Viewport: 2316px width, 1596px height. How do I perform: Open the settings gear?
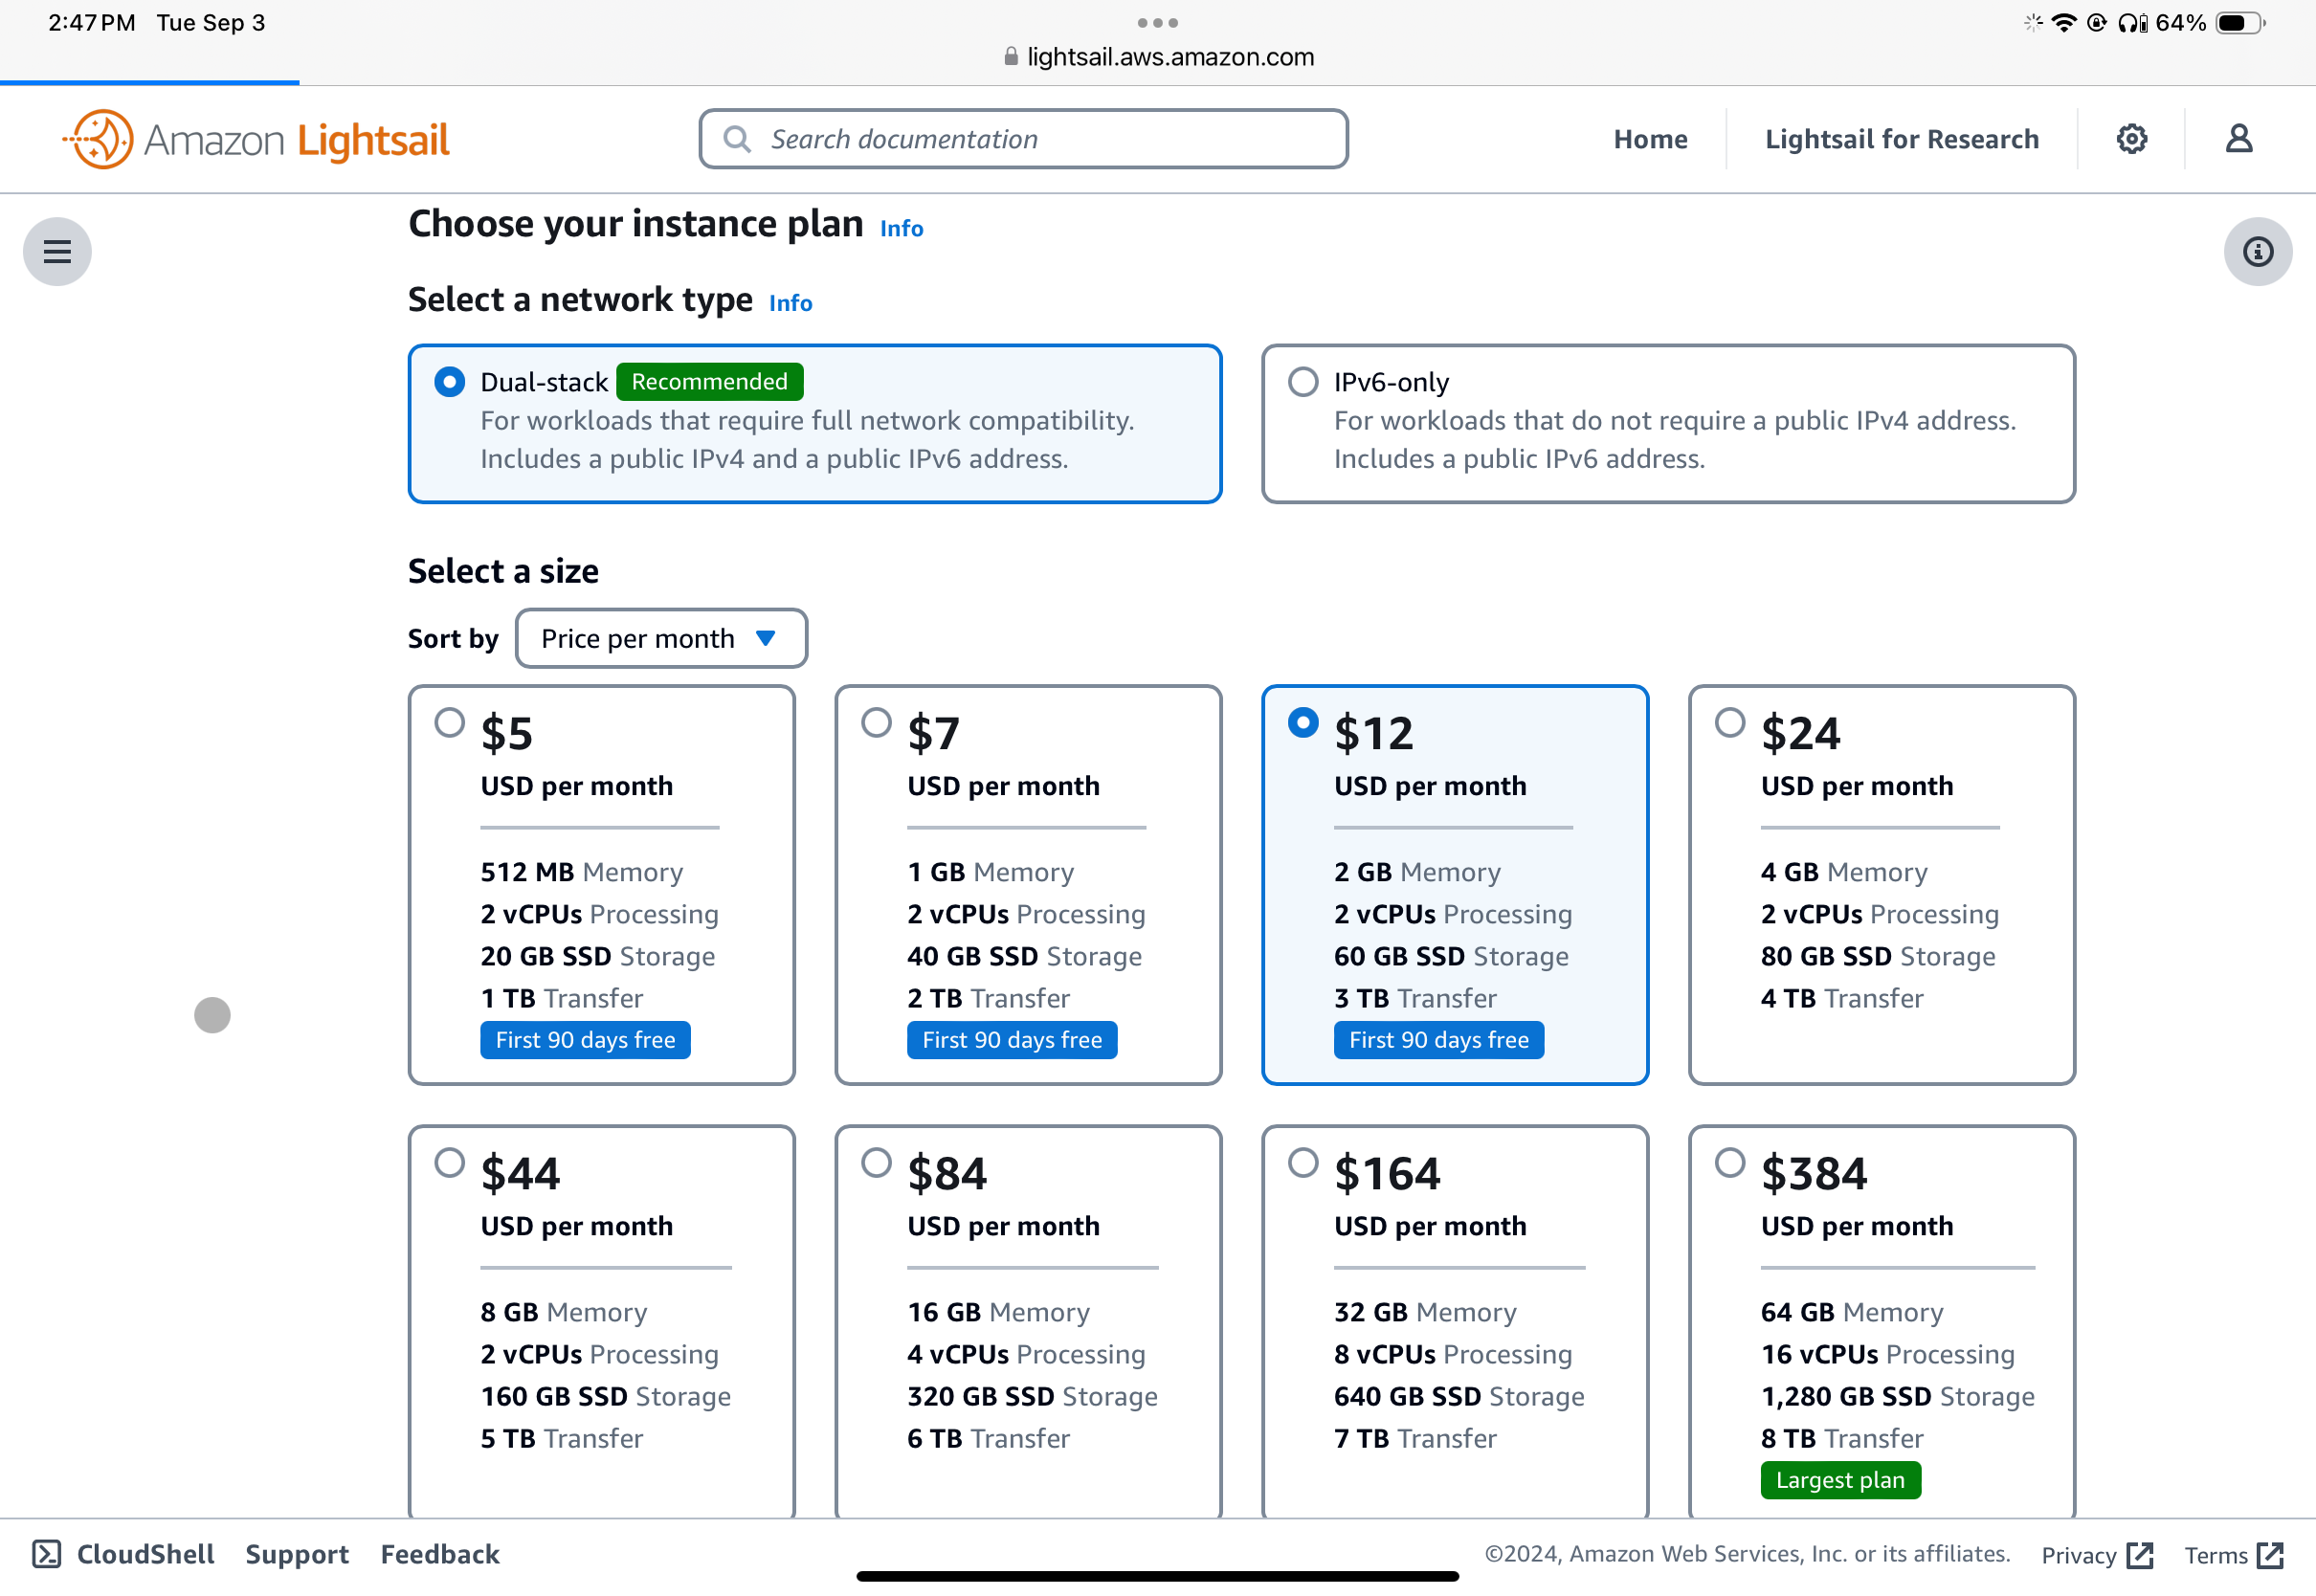pos(2131,139)
